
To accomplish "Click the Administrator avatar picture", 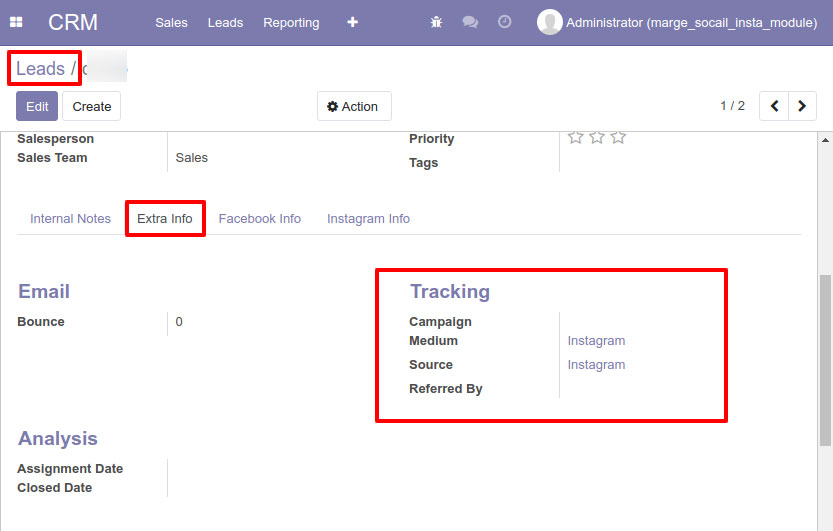I will 549,22.
